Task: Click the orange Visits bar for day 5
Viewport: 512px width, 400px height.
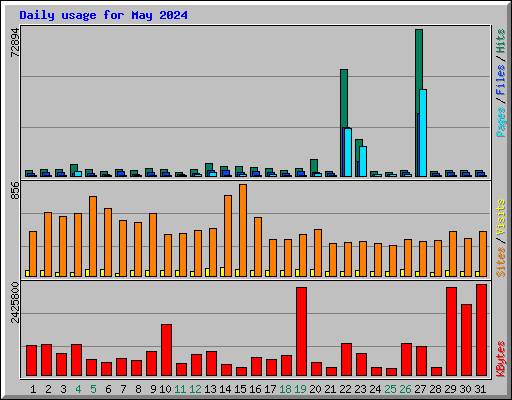Action: [93, 236]
